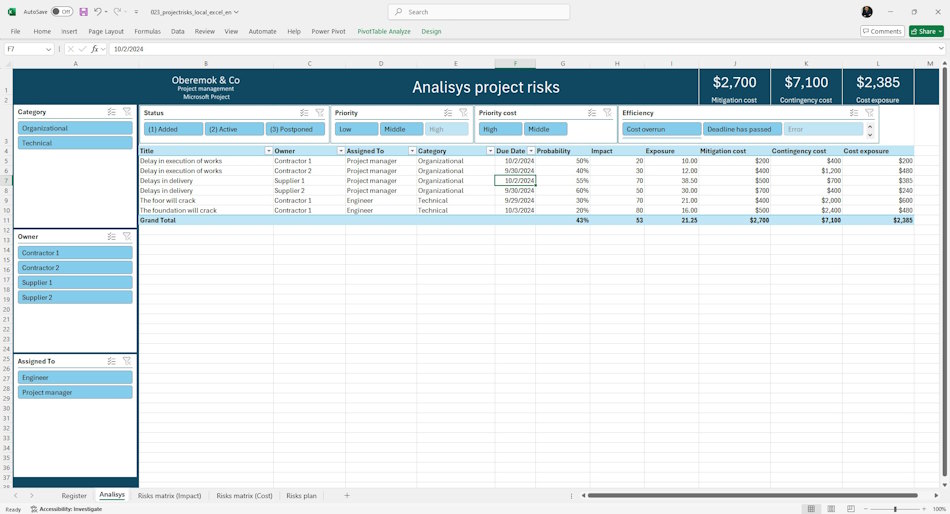Viewport: 950px width, 514px height.
Task: Add a new sheet with plus icon
Action: pyautogui.click(x=347, y=495)
